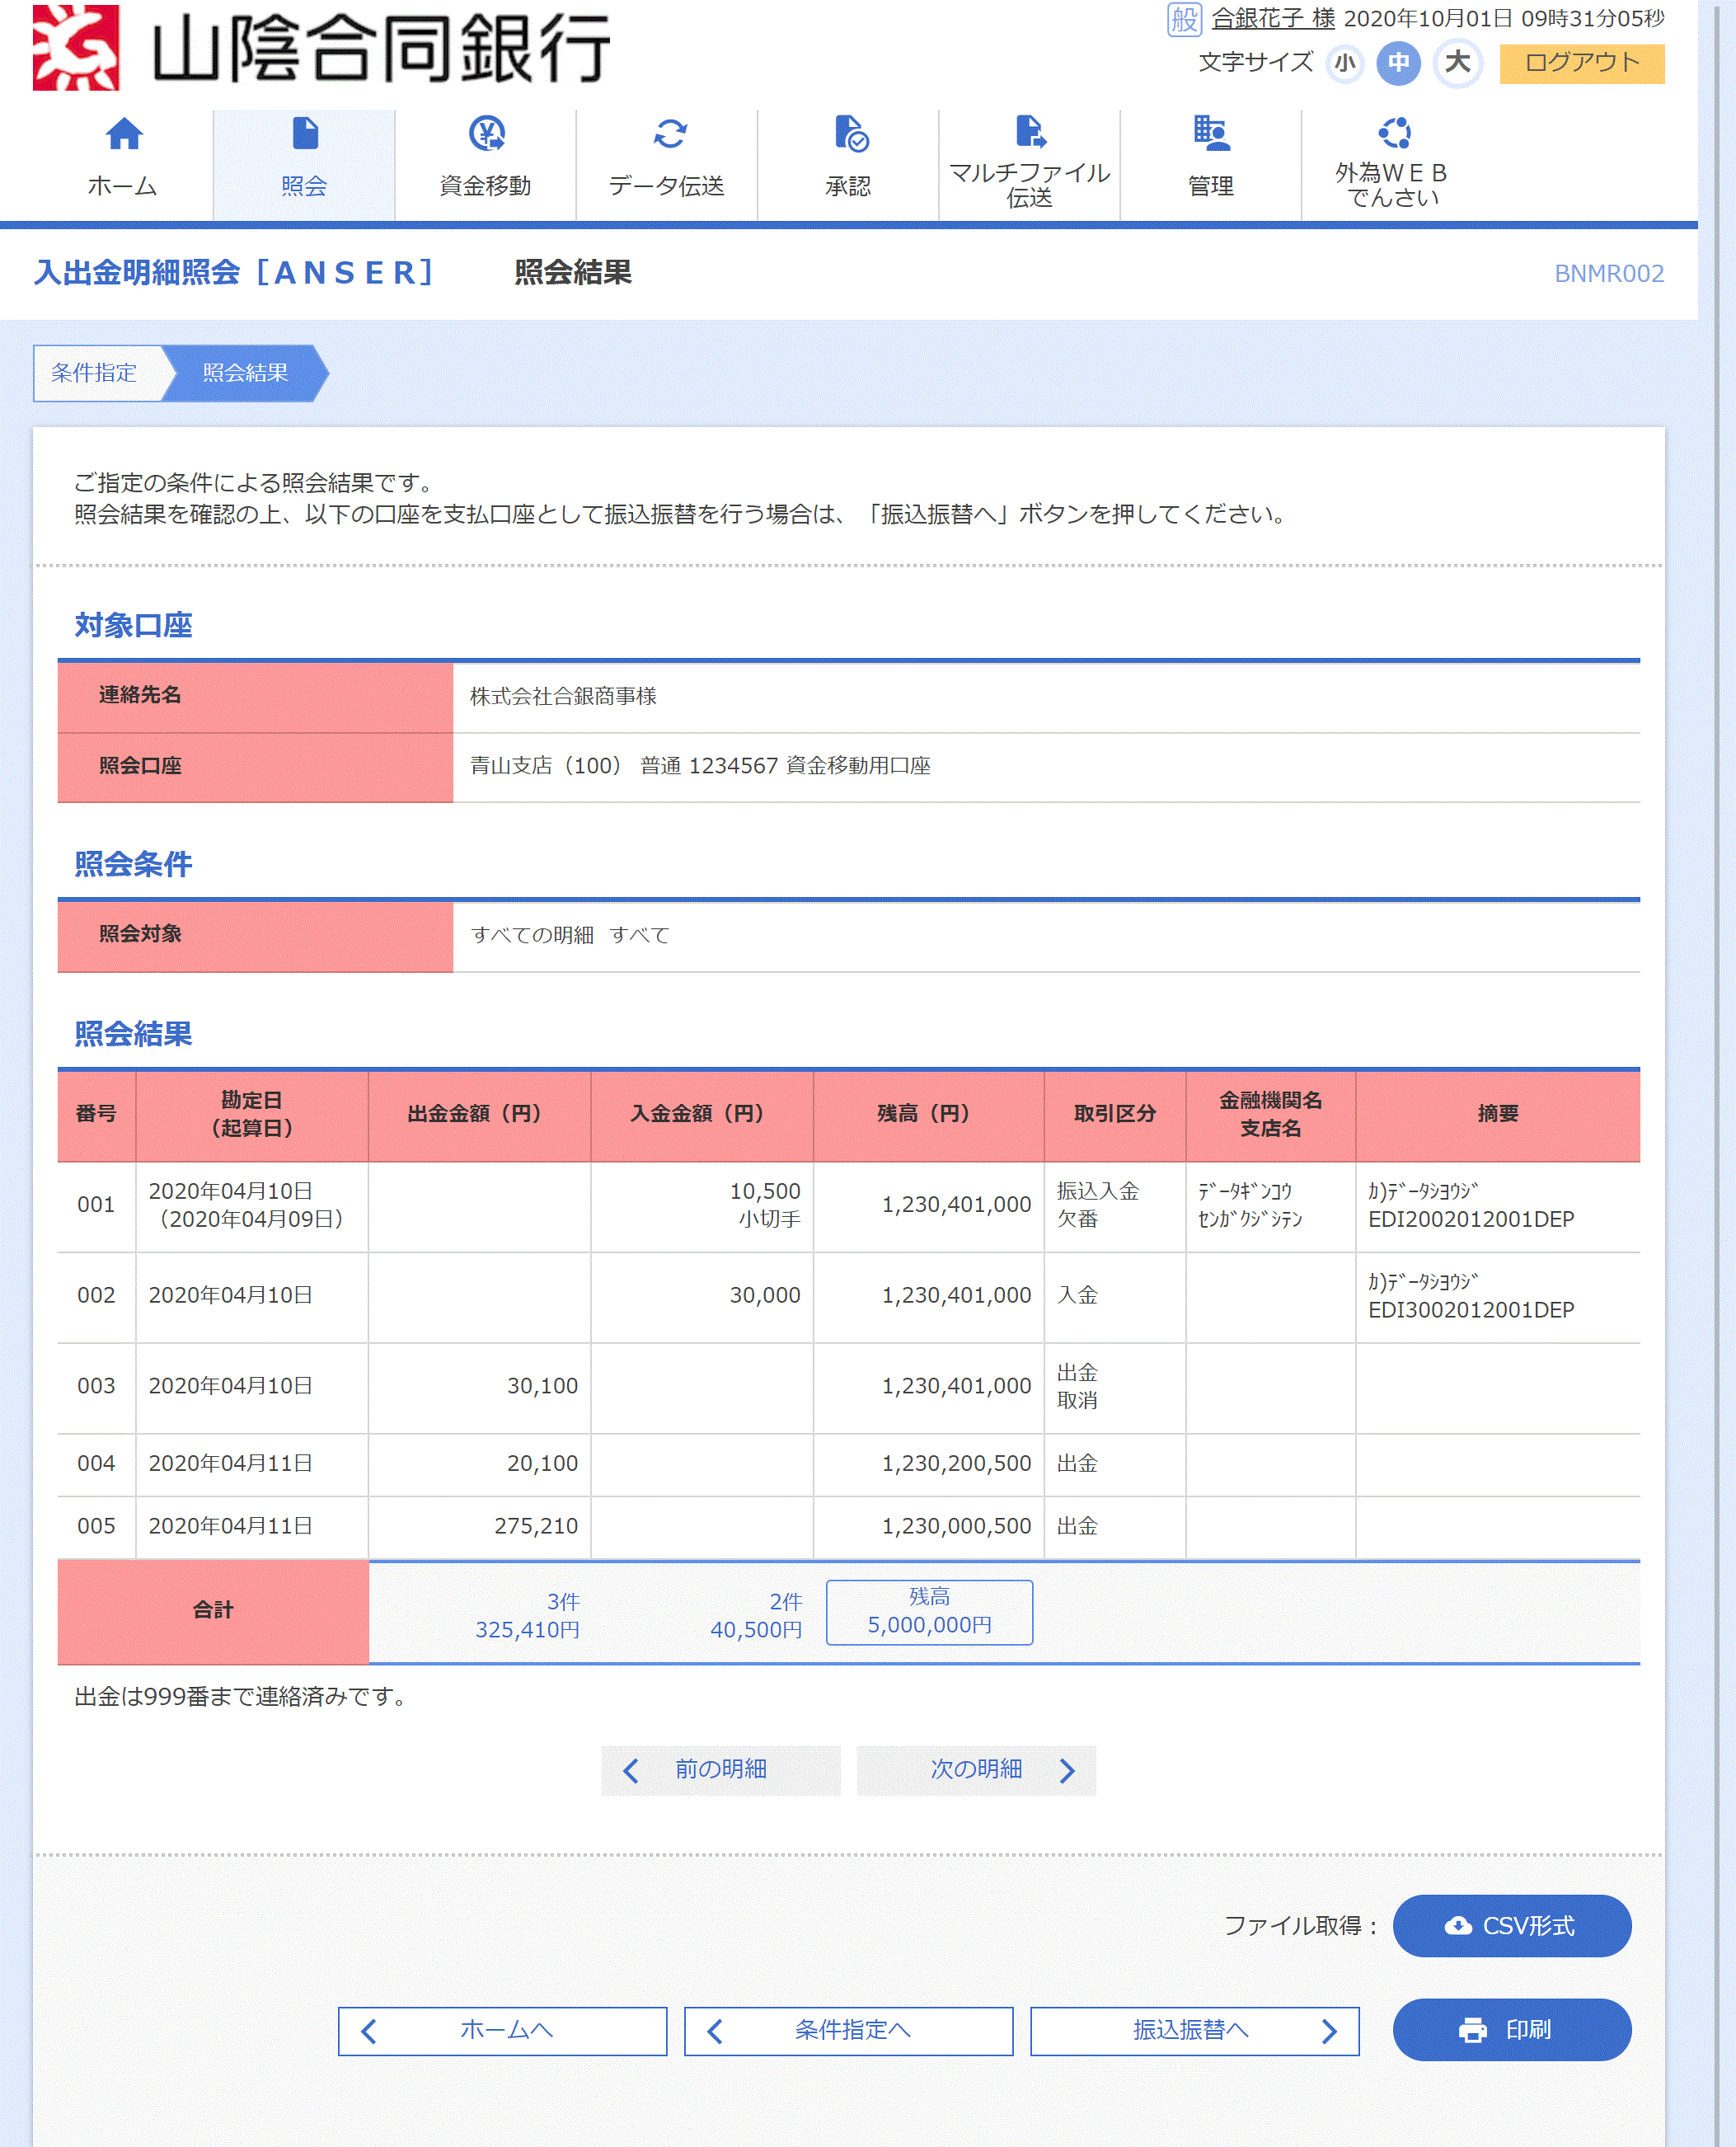Screen dimensions: 1736x2147
Task: Click deposit amount 10,500 小切手
Action: (766, 1205)
